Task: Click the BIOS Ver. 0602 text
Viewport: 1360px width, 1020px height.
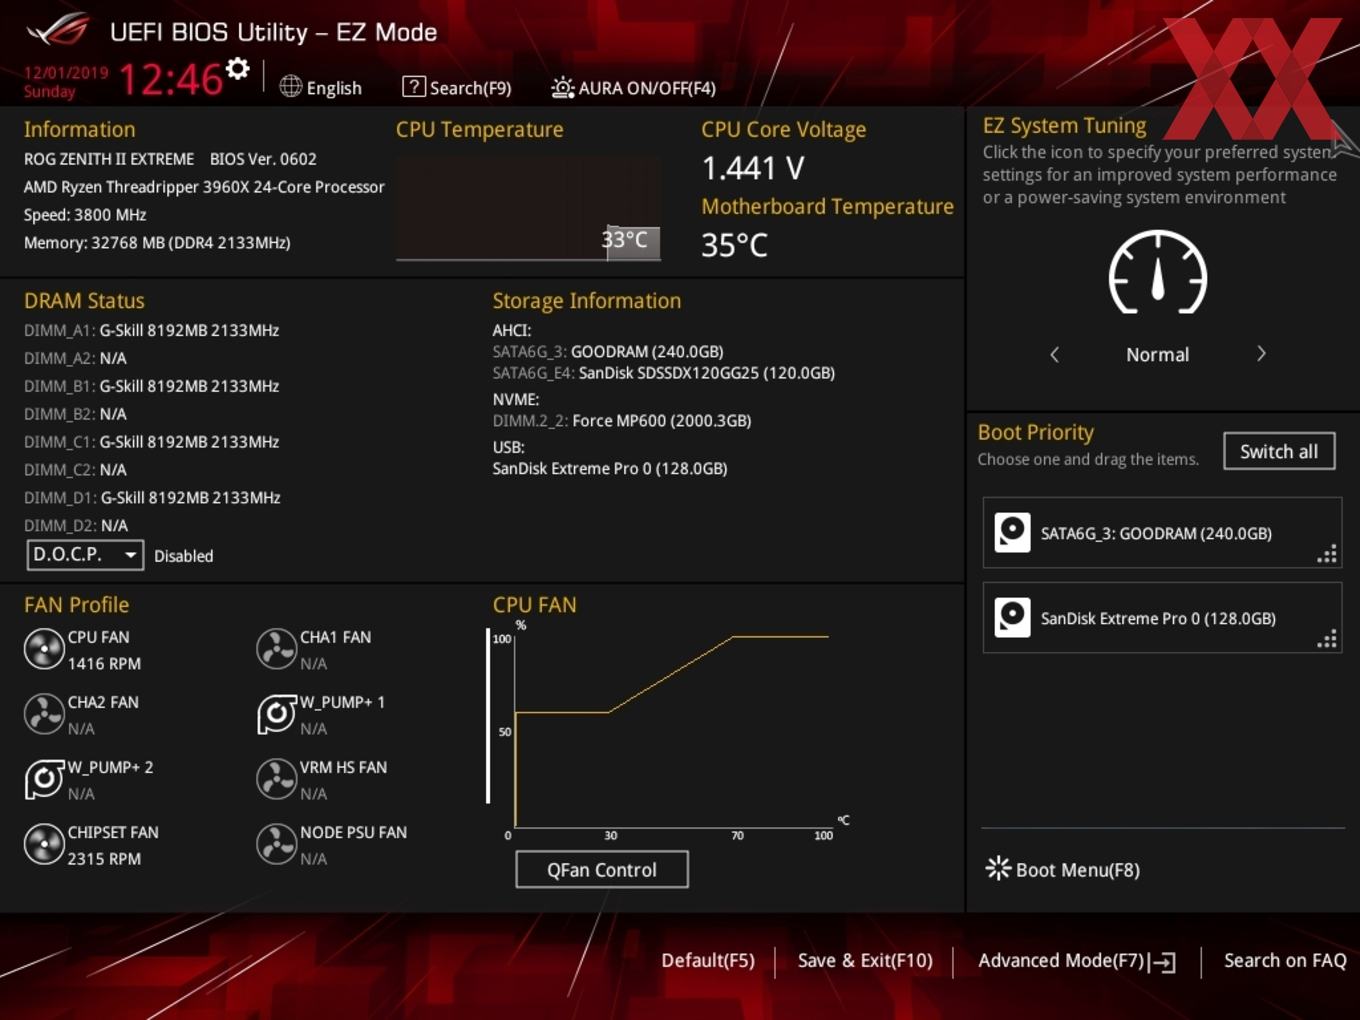Action: pos(263,159)
